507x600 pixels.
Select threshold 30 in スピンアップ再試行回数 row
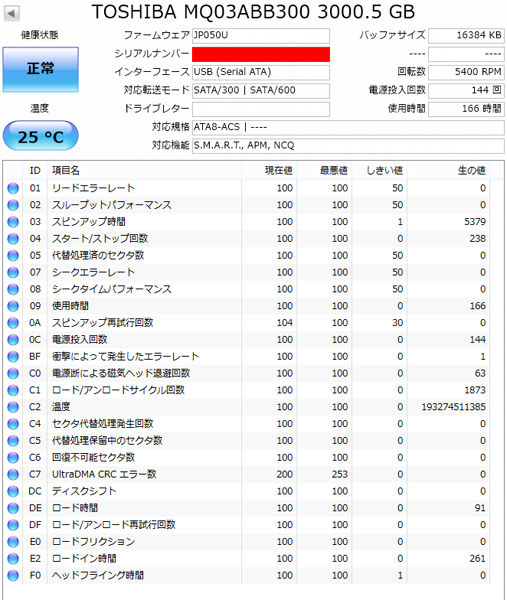click(x=398, y=323)
